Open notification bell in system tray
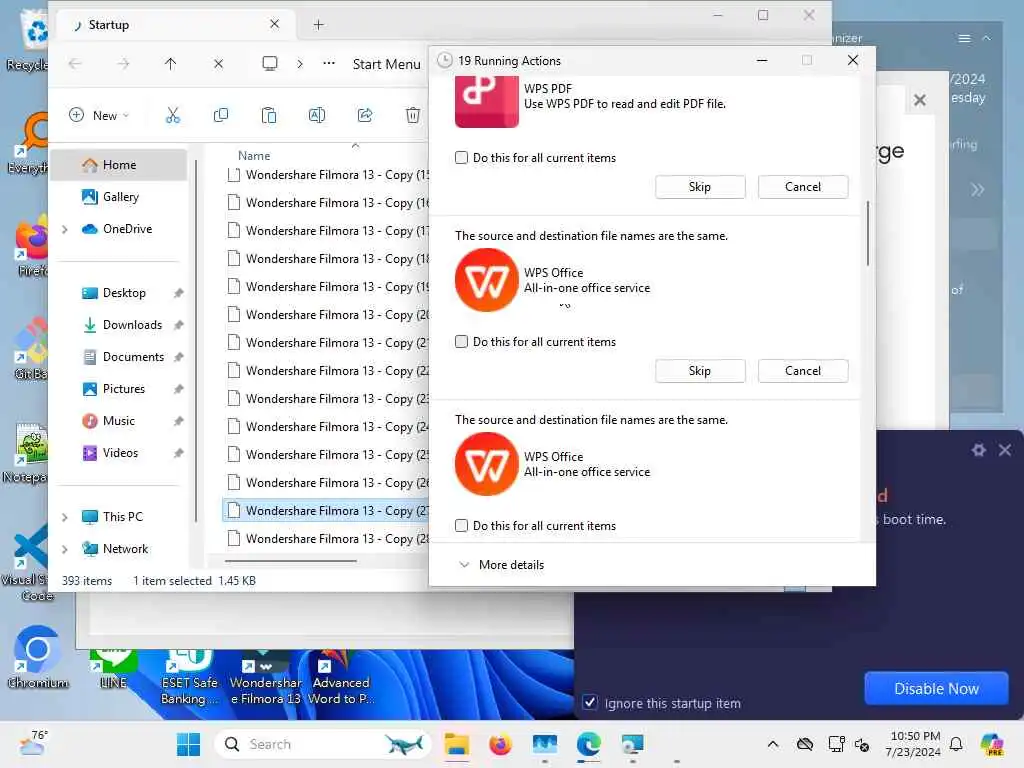Screen dimensions: 1024x768 (956, 744)
